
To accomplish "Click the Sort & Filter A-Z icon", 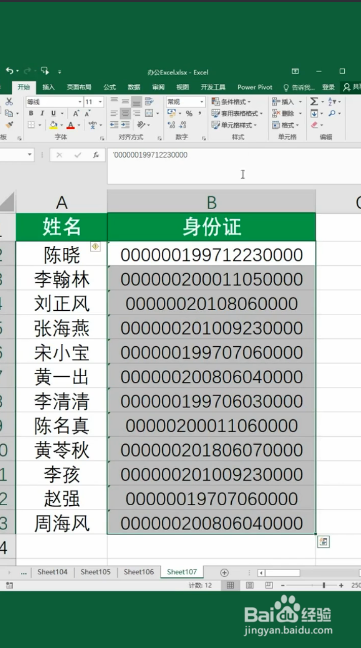I will point(332,101).
